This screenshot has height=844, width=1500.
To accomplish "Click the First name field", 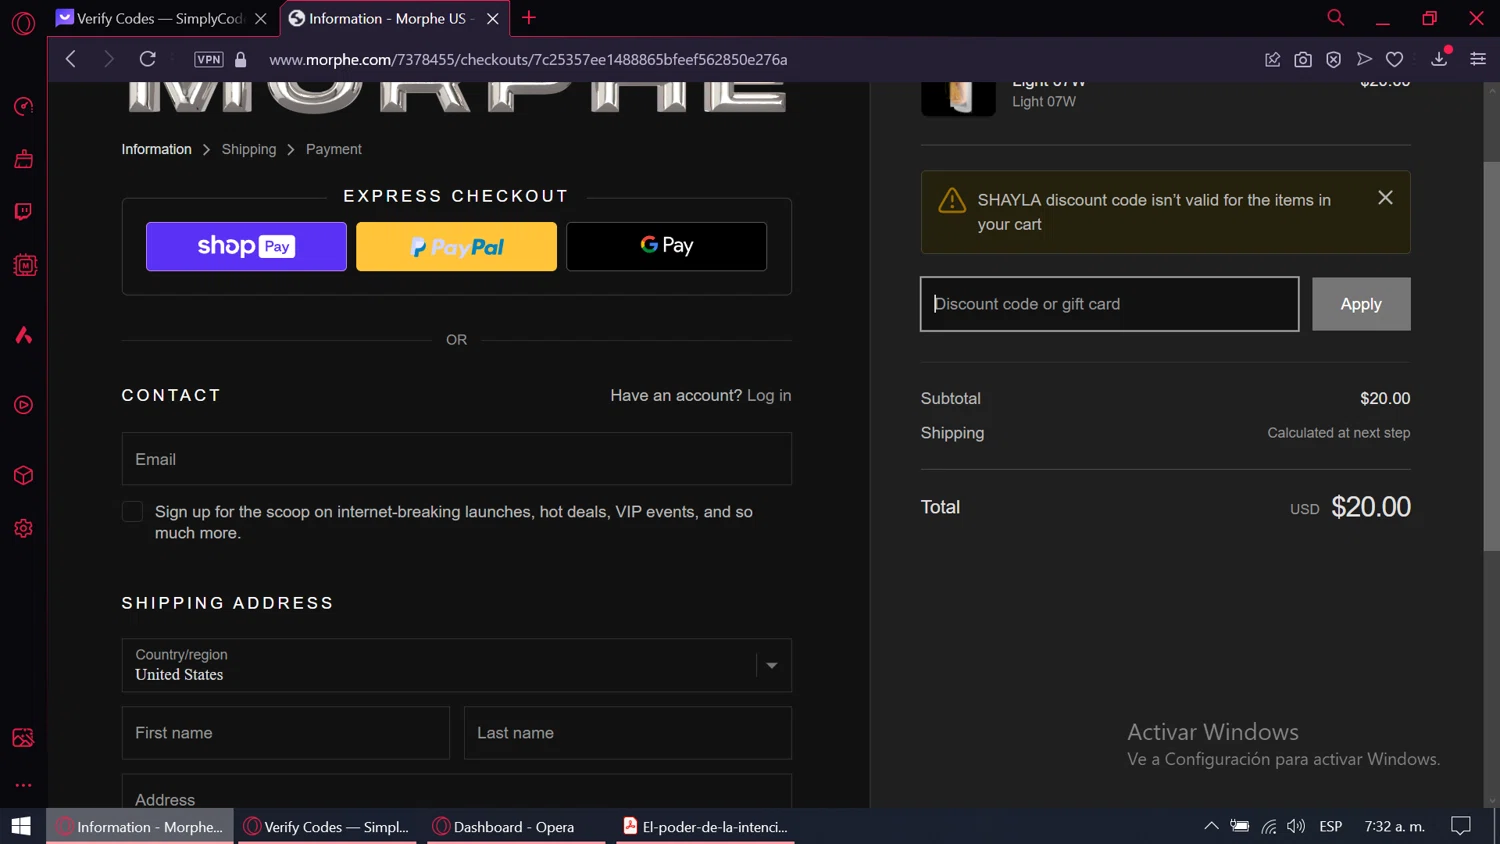I will 285,733.
